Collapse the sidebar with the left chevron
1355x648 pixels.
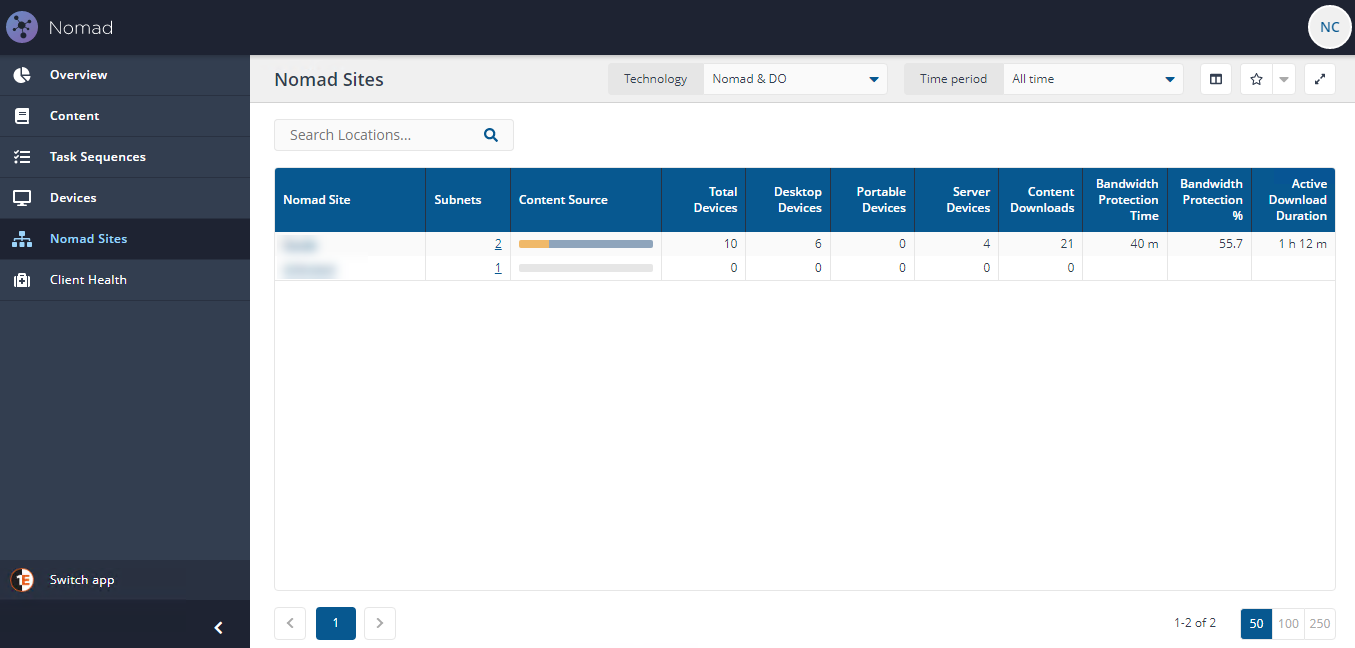click(x=218, y=628)
